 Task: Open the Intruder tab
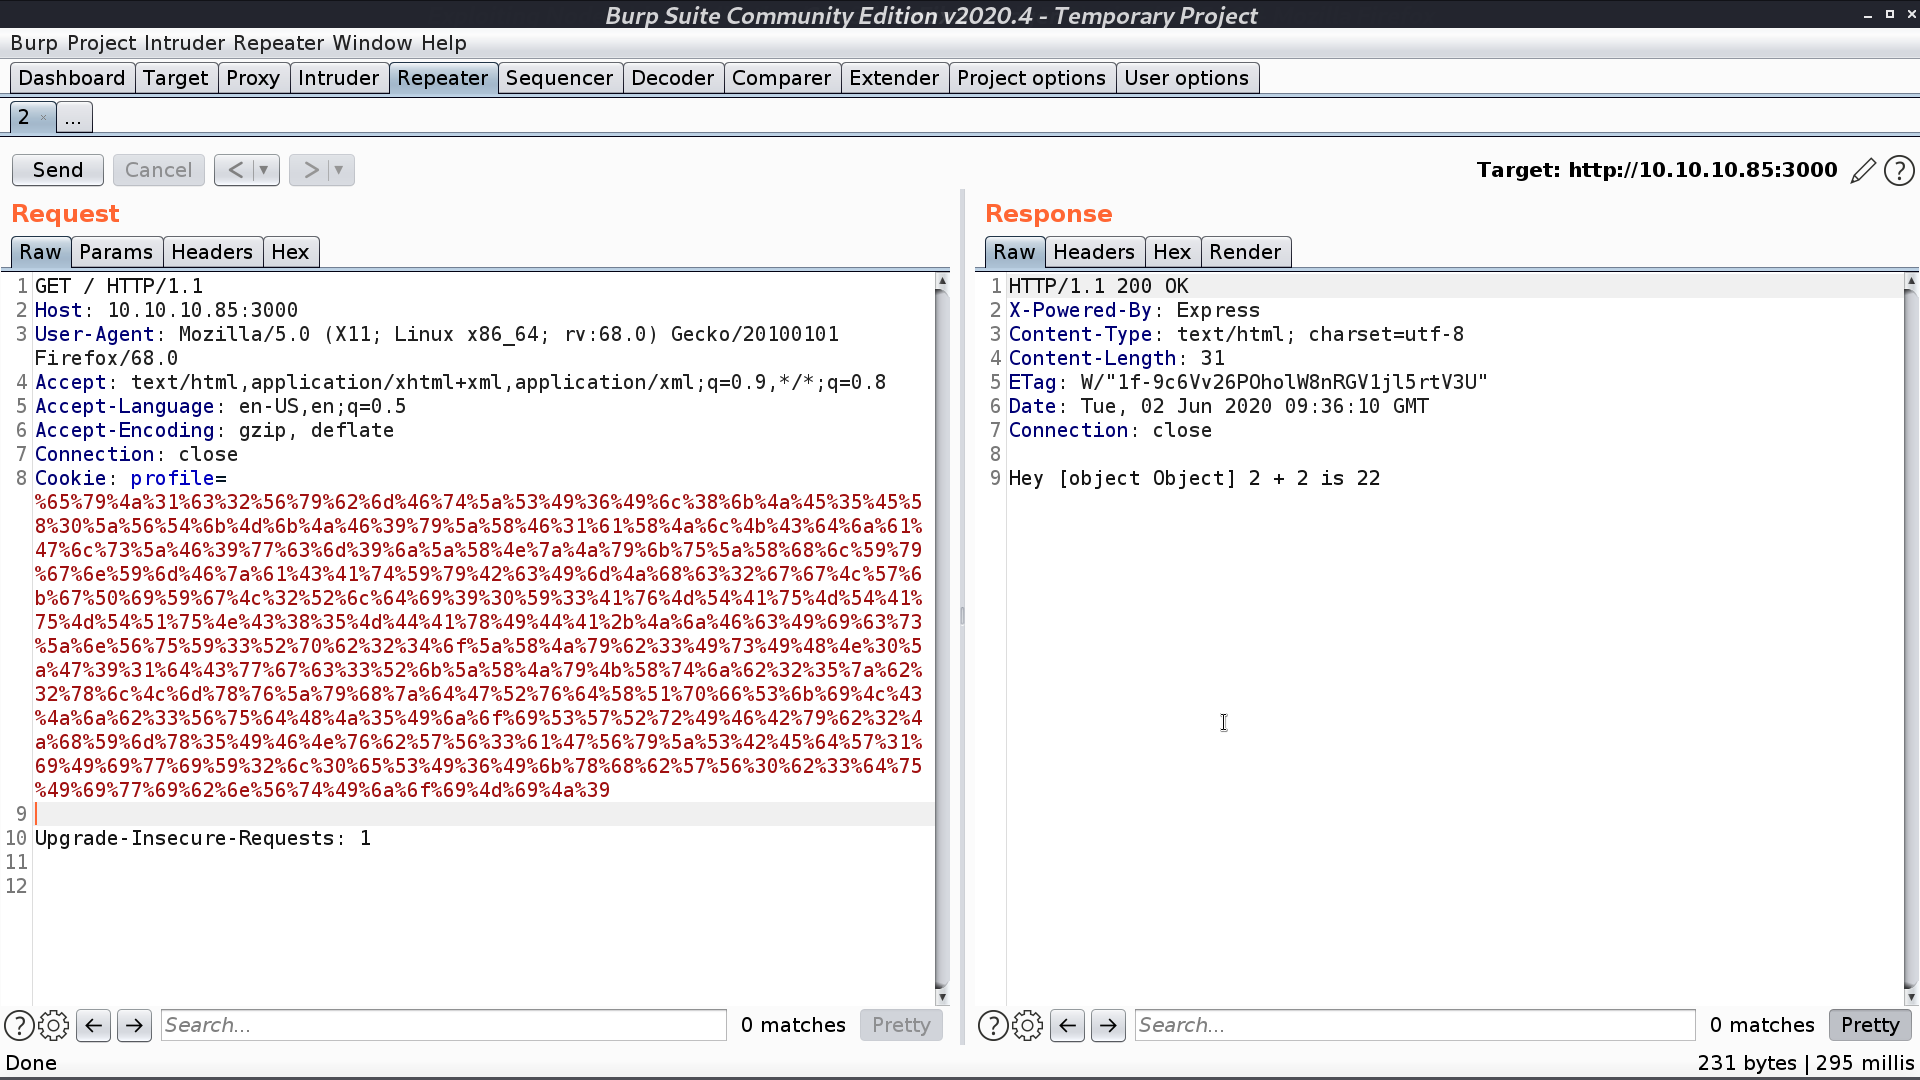(339, 78)
